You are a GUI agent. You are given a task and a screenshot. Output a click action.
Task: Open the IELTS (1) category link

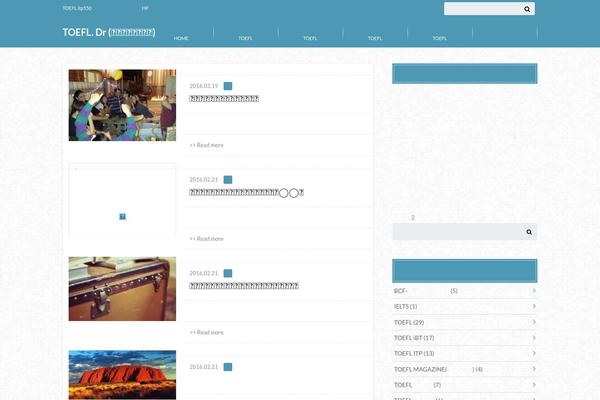405,306
